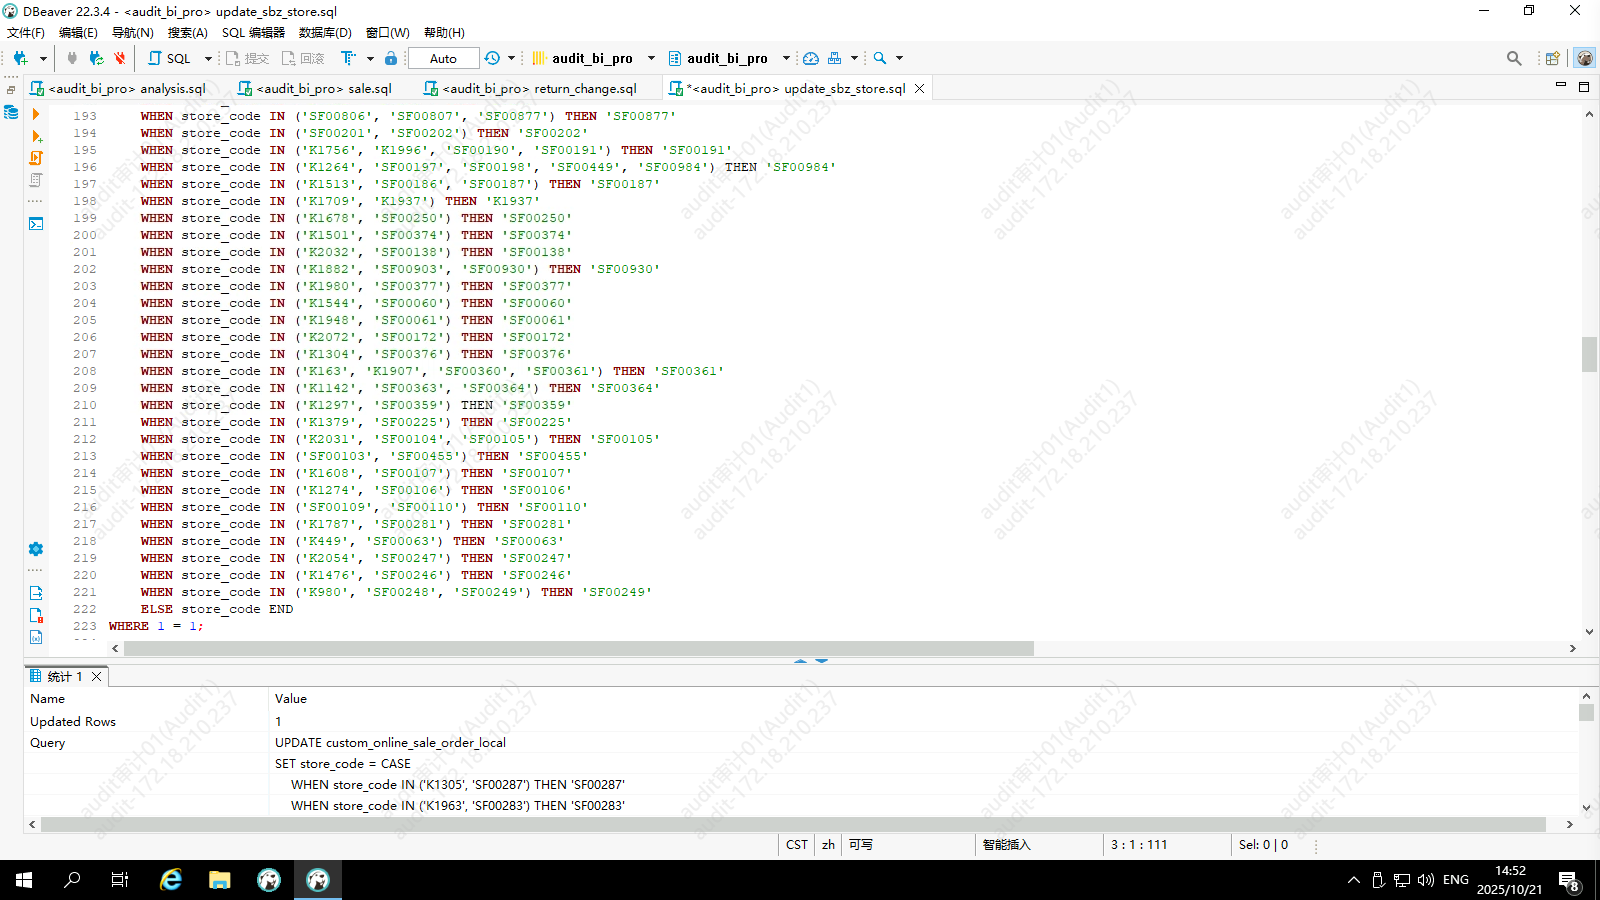This screenshot has height=900, width=1600.
Task: Click the reconnect icon in toolbar
Action: [96, 58]
